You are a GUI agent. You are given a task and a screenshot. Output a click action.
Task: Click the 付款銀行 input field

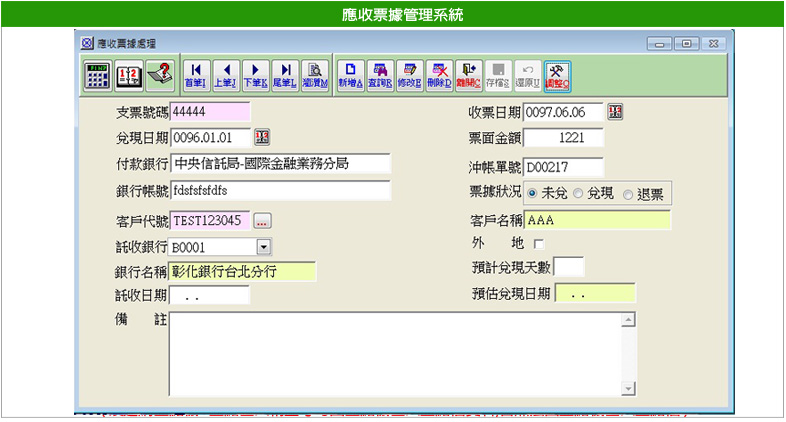tap(280, 164)
